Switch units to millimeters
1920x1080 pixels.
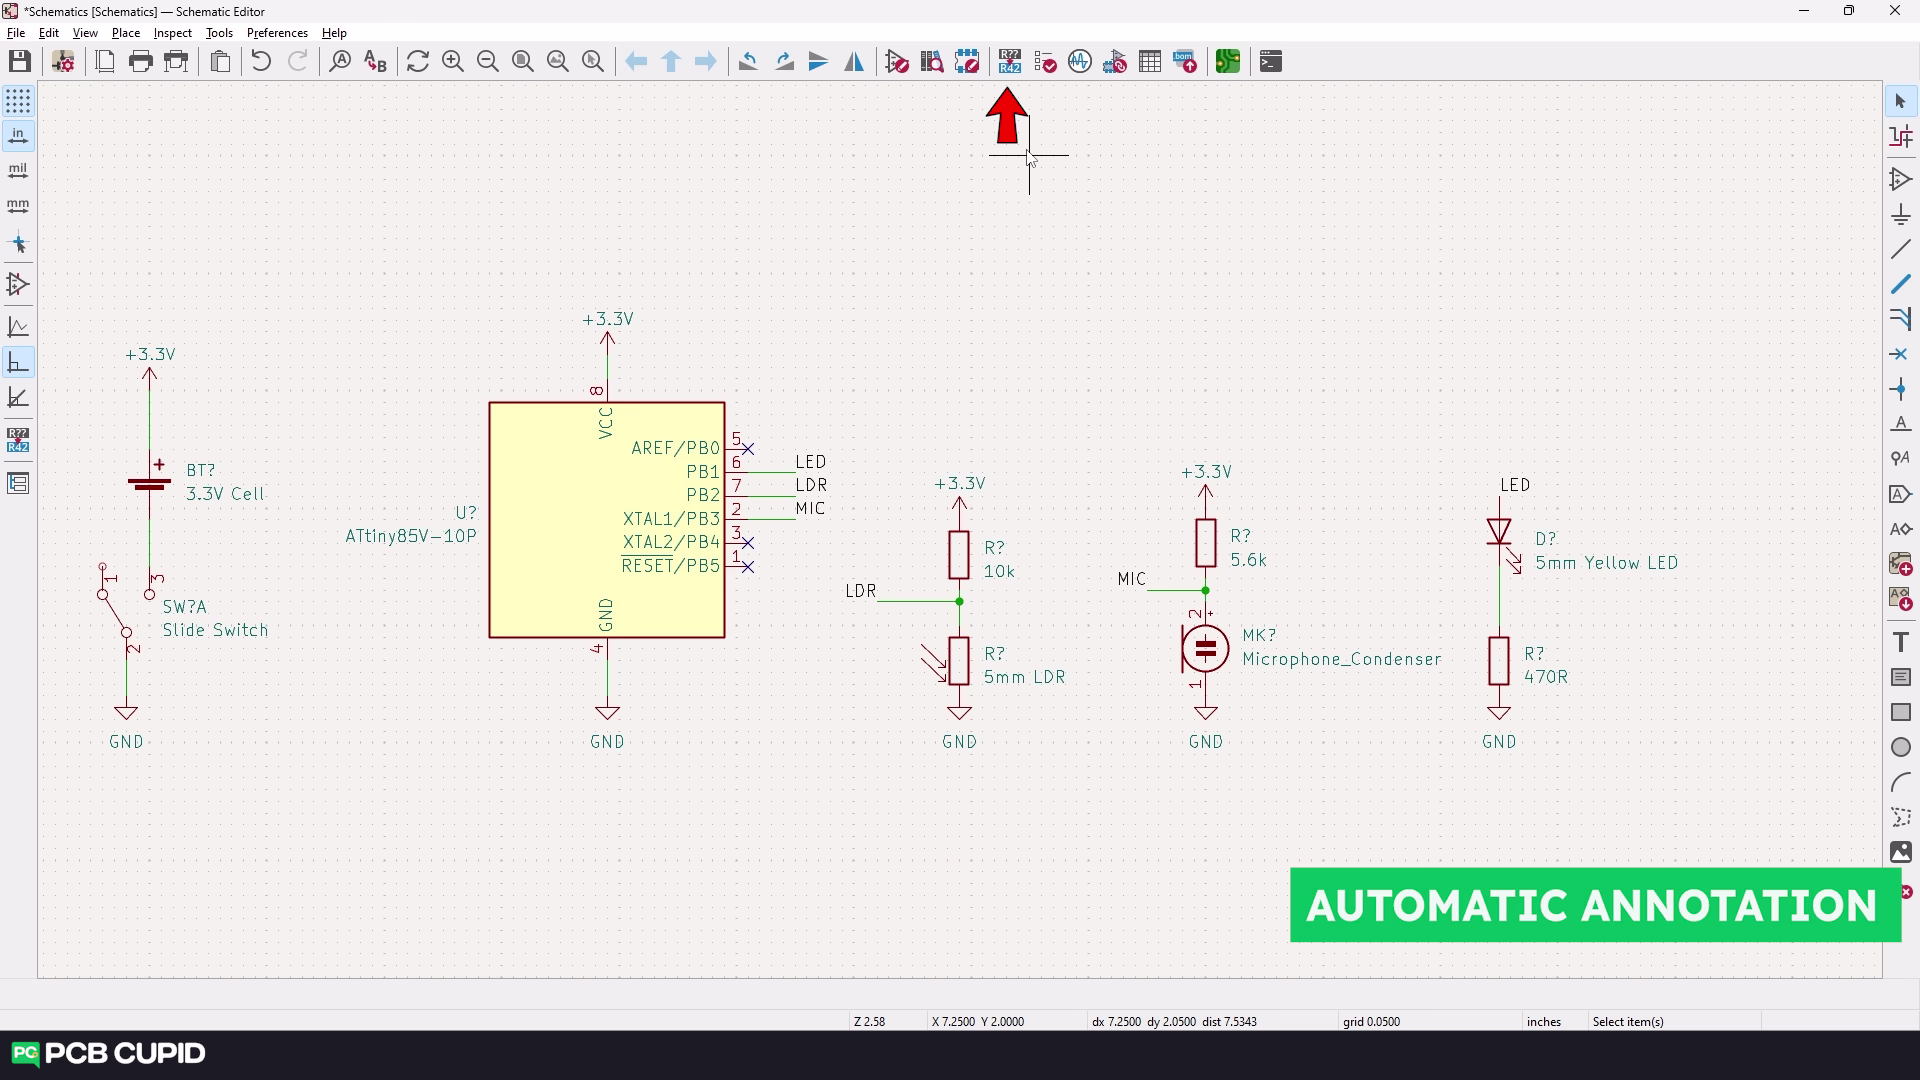[18, 206]
